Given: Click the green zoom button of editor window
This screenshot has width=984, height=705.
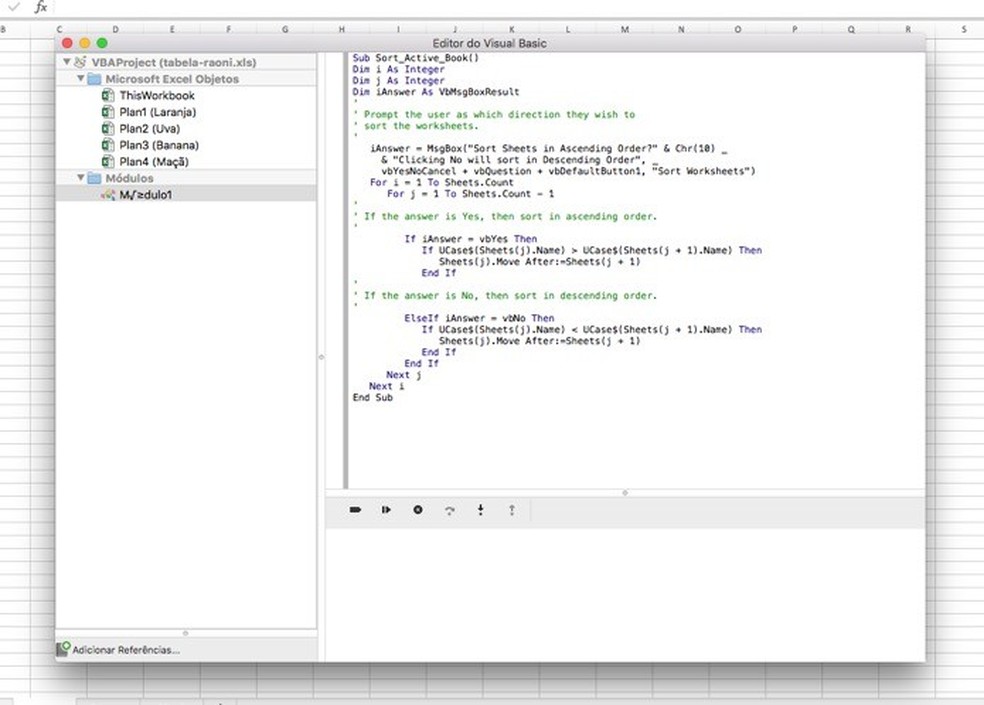Looking at the screenshot, I should [102, 43].
